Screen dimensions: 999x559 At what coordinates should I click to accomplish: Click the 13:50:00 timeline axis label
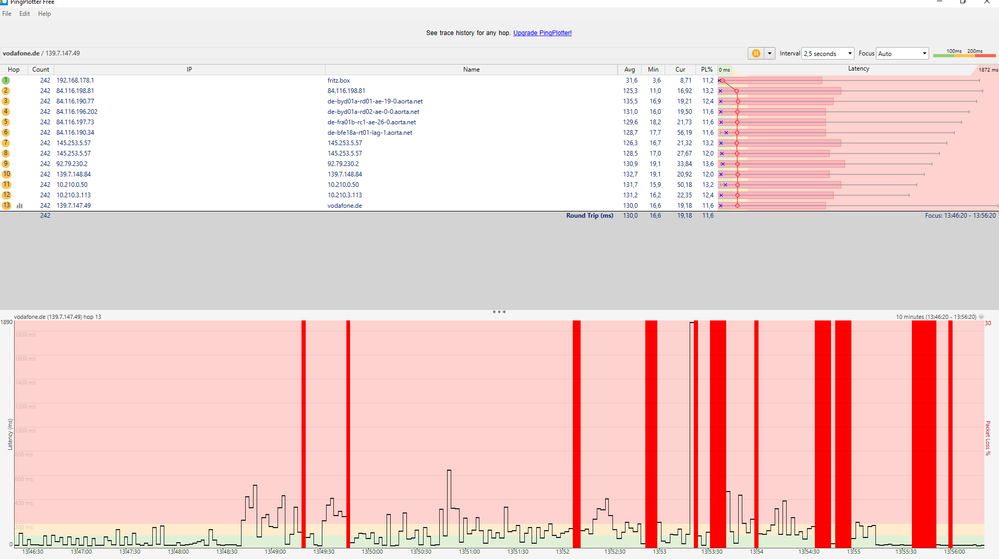tap(372, 552)
